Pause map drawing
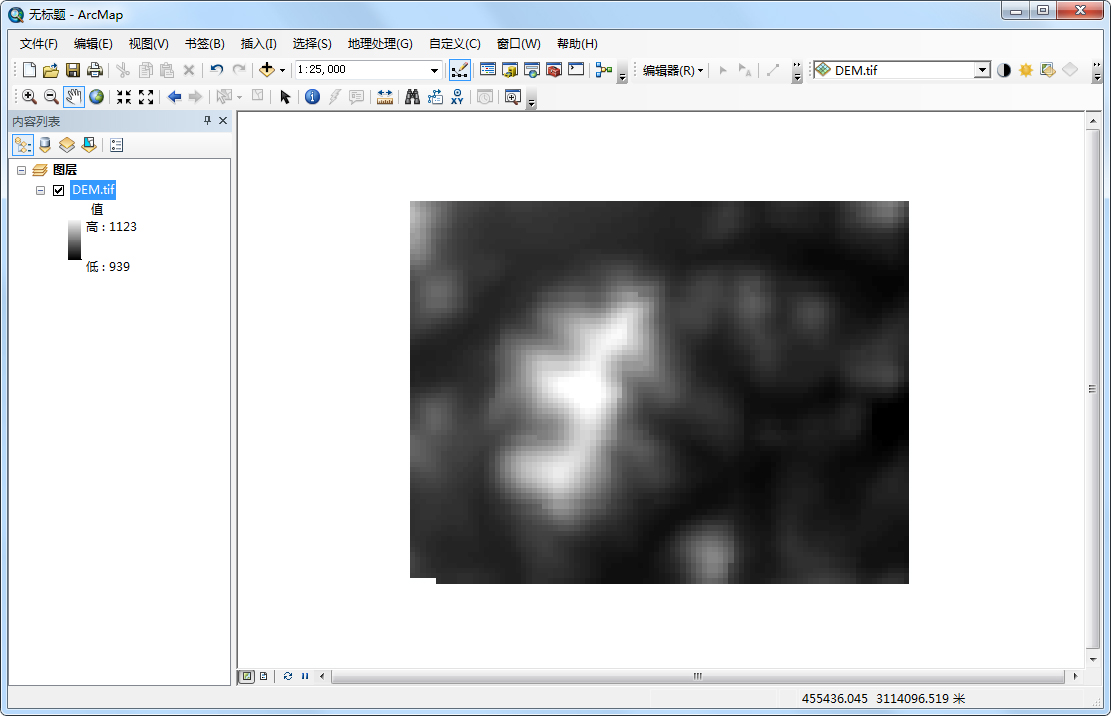The height and width of the screenshot is (716, 1111). pyautogui.click(x=305, y=676)
